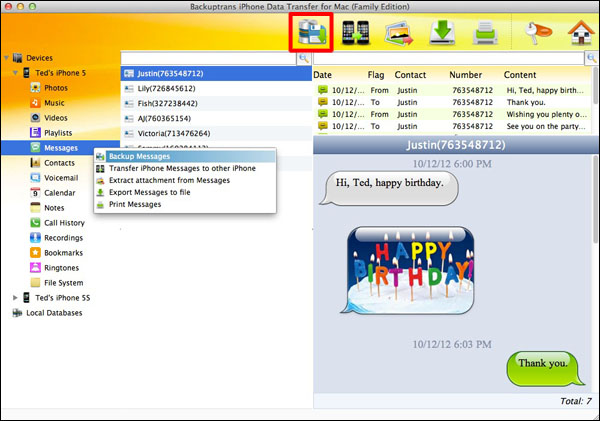The height and width of the screenshot is (421, 600).
Task: Select the Lily(726845612) contact row
Action: point(217,88)
